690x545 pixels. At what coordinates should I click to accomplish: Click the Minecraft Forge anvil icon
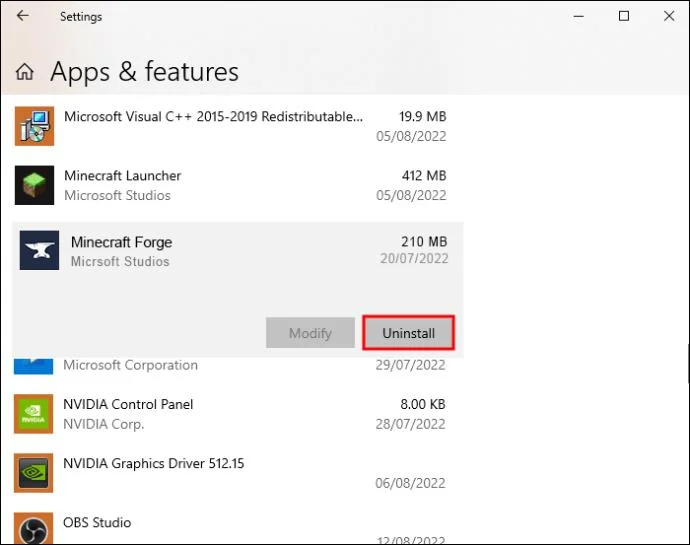pos(39,250)
